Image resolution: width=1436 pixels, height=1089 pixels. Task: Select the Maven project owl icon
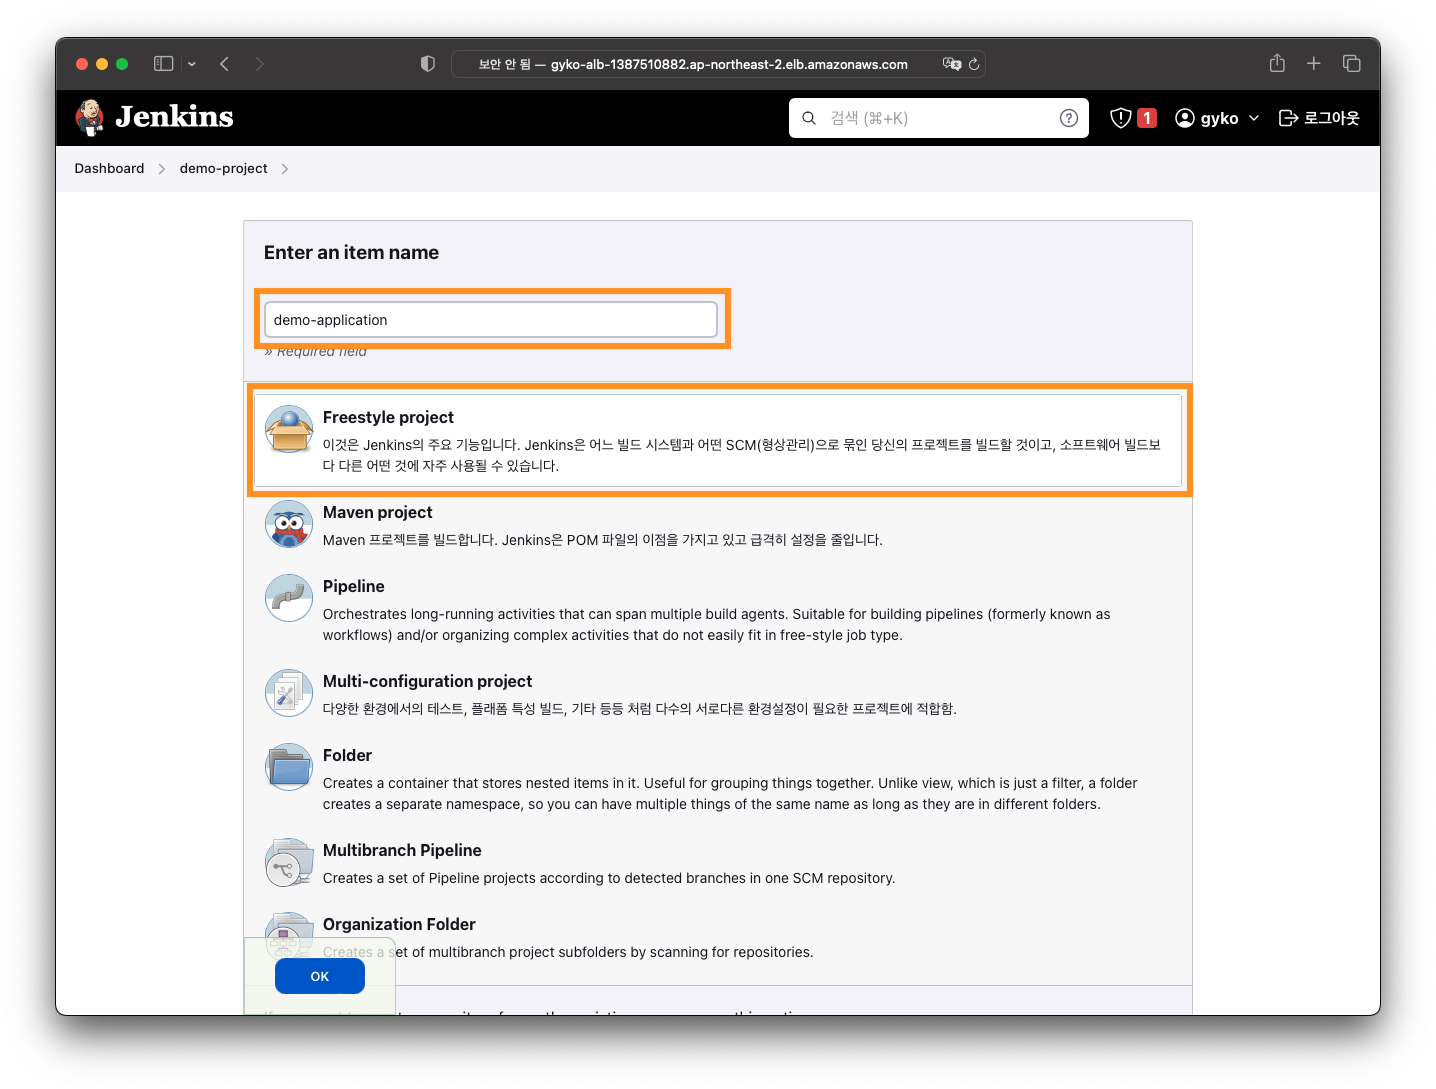(x=289, y=524)
